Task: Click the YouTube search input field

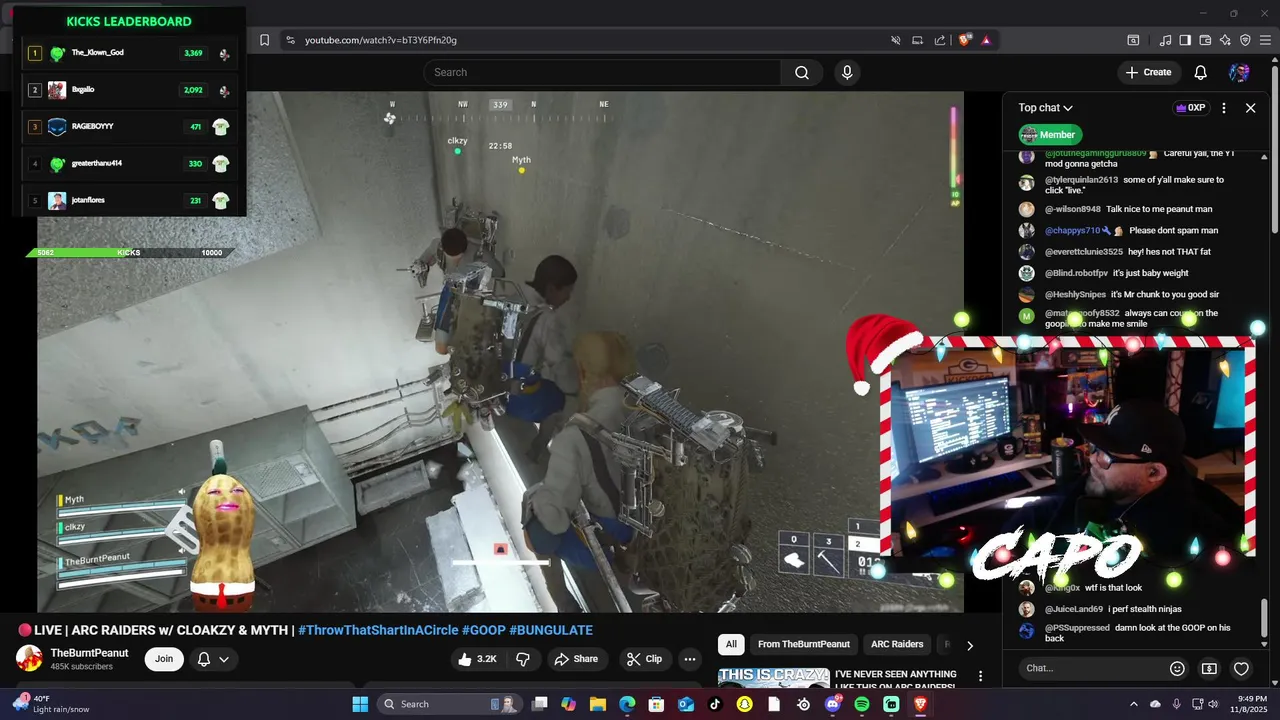Action: [602, 72]
